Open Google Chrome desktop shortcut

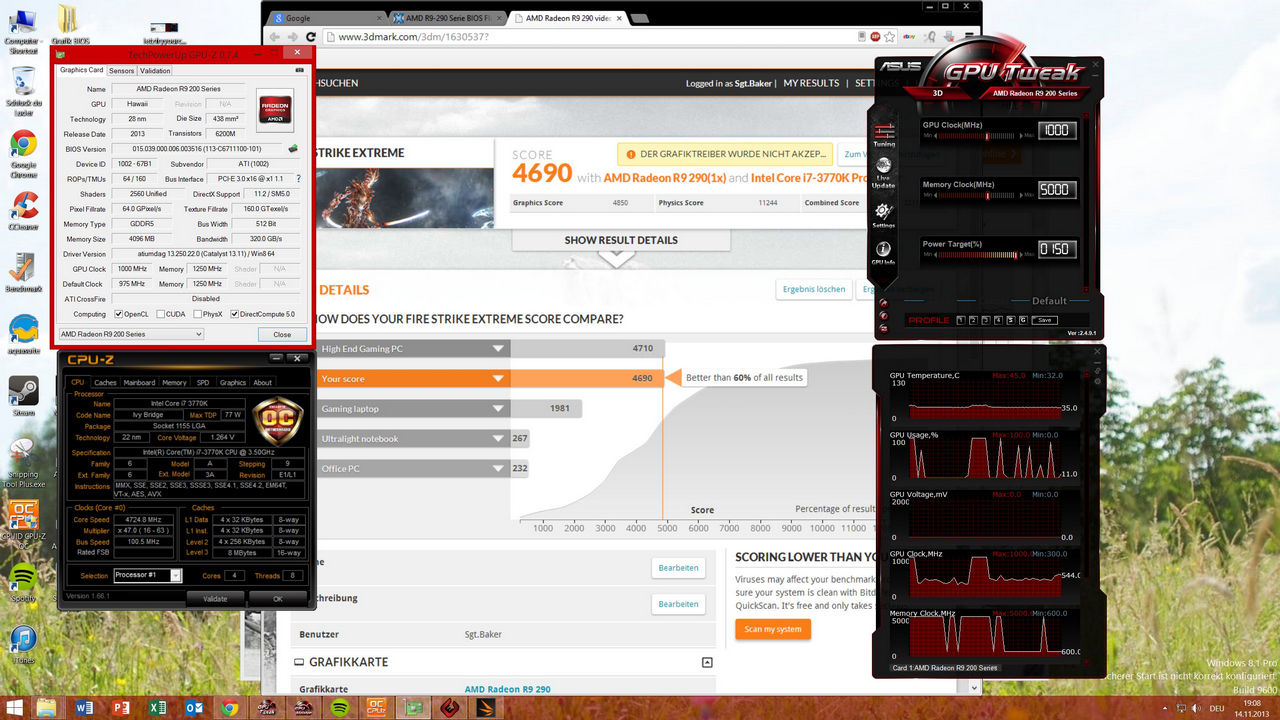(23, 151)
